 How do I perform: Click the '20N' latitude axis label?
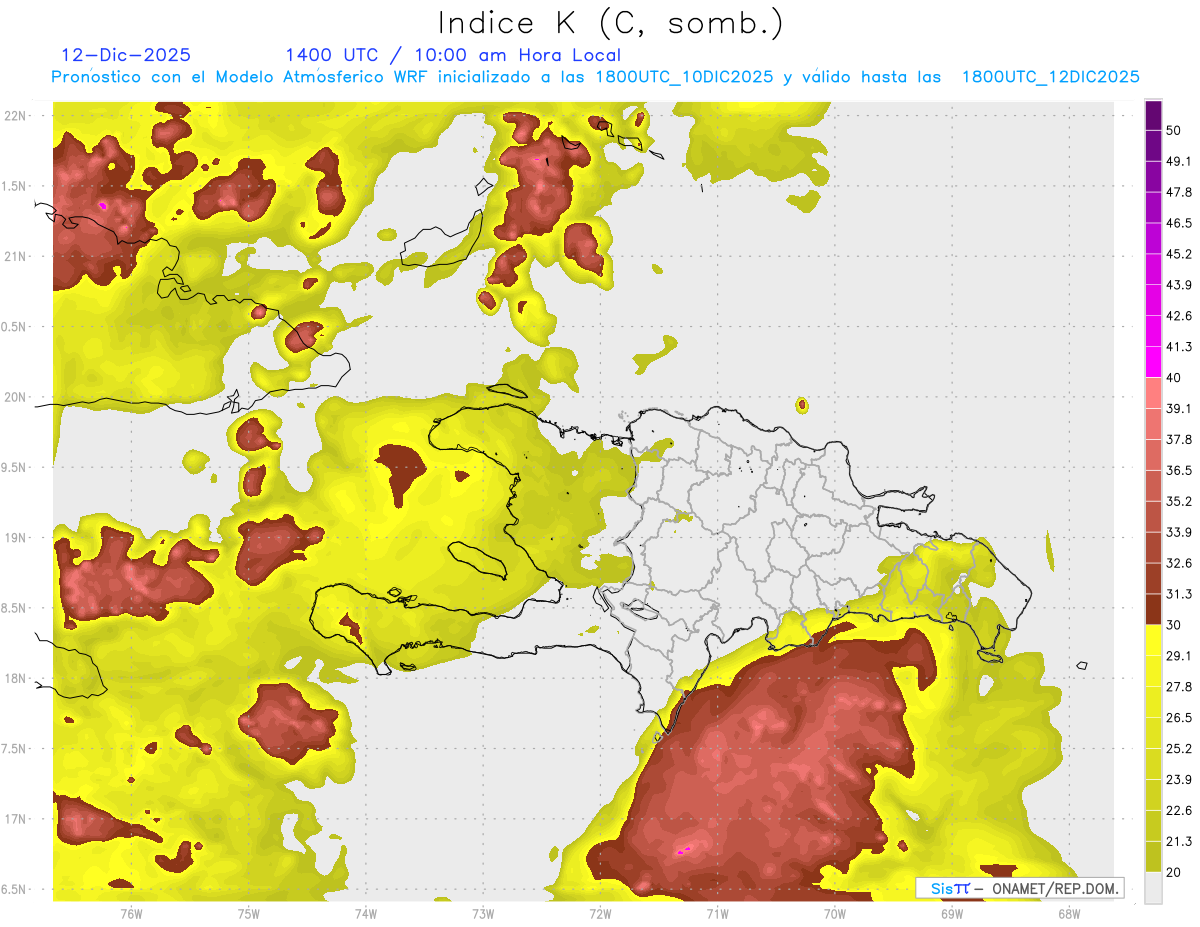click(x=15, y=397)
